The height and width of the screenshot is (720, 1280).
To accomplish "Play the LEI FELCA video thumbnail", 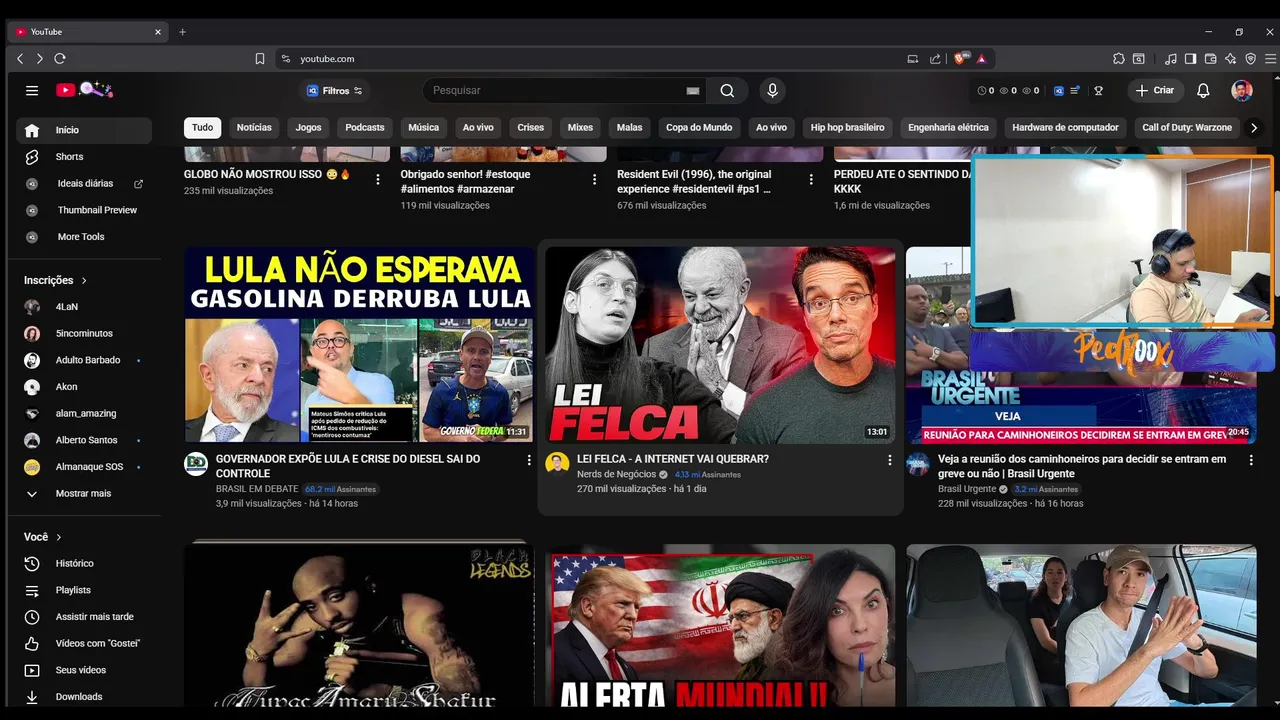I will pyautogui.click(x=720, y=345).
